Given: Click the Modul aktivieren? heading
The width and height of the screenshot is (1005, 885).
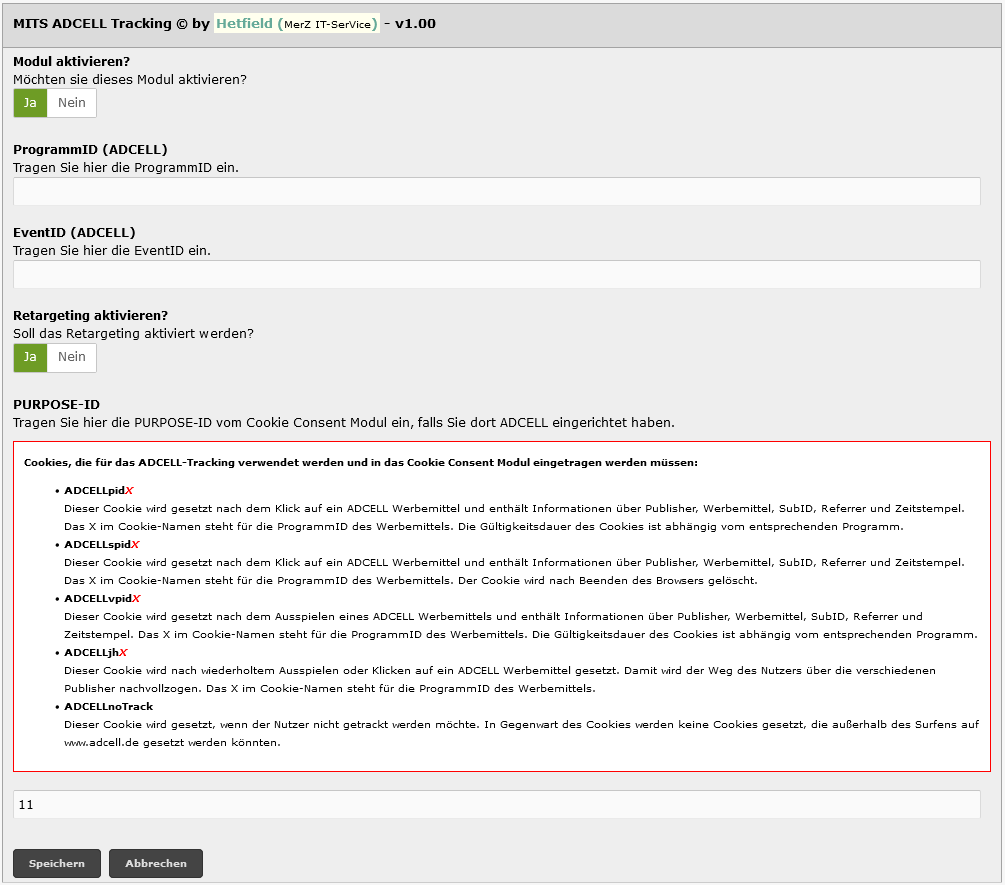Looking at the screenshot, I should click(x=71, y=62).
